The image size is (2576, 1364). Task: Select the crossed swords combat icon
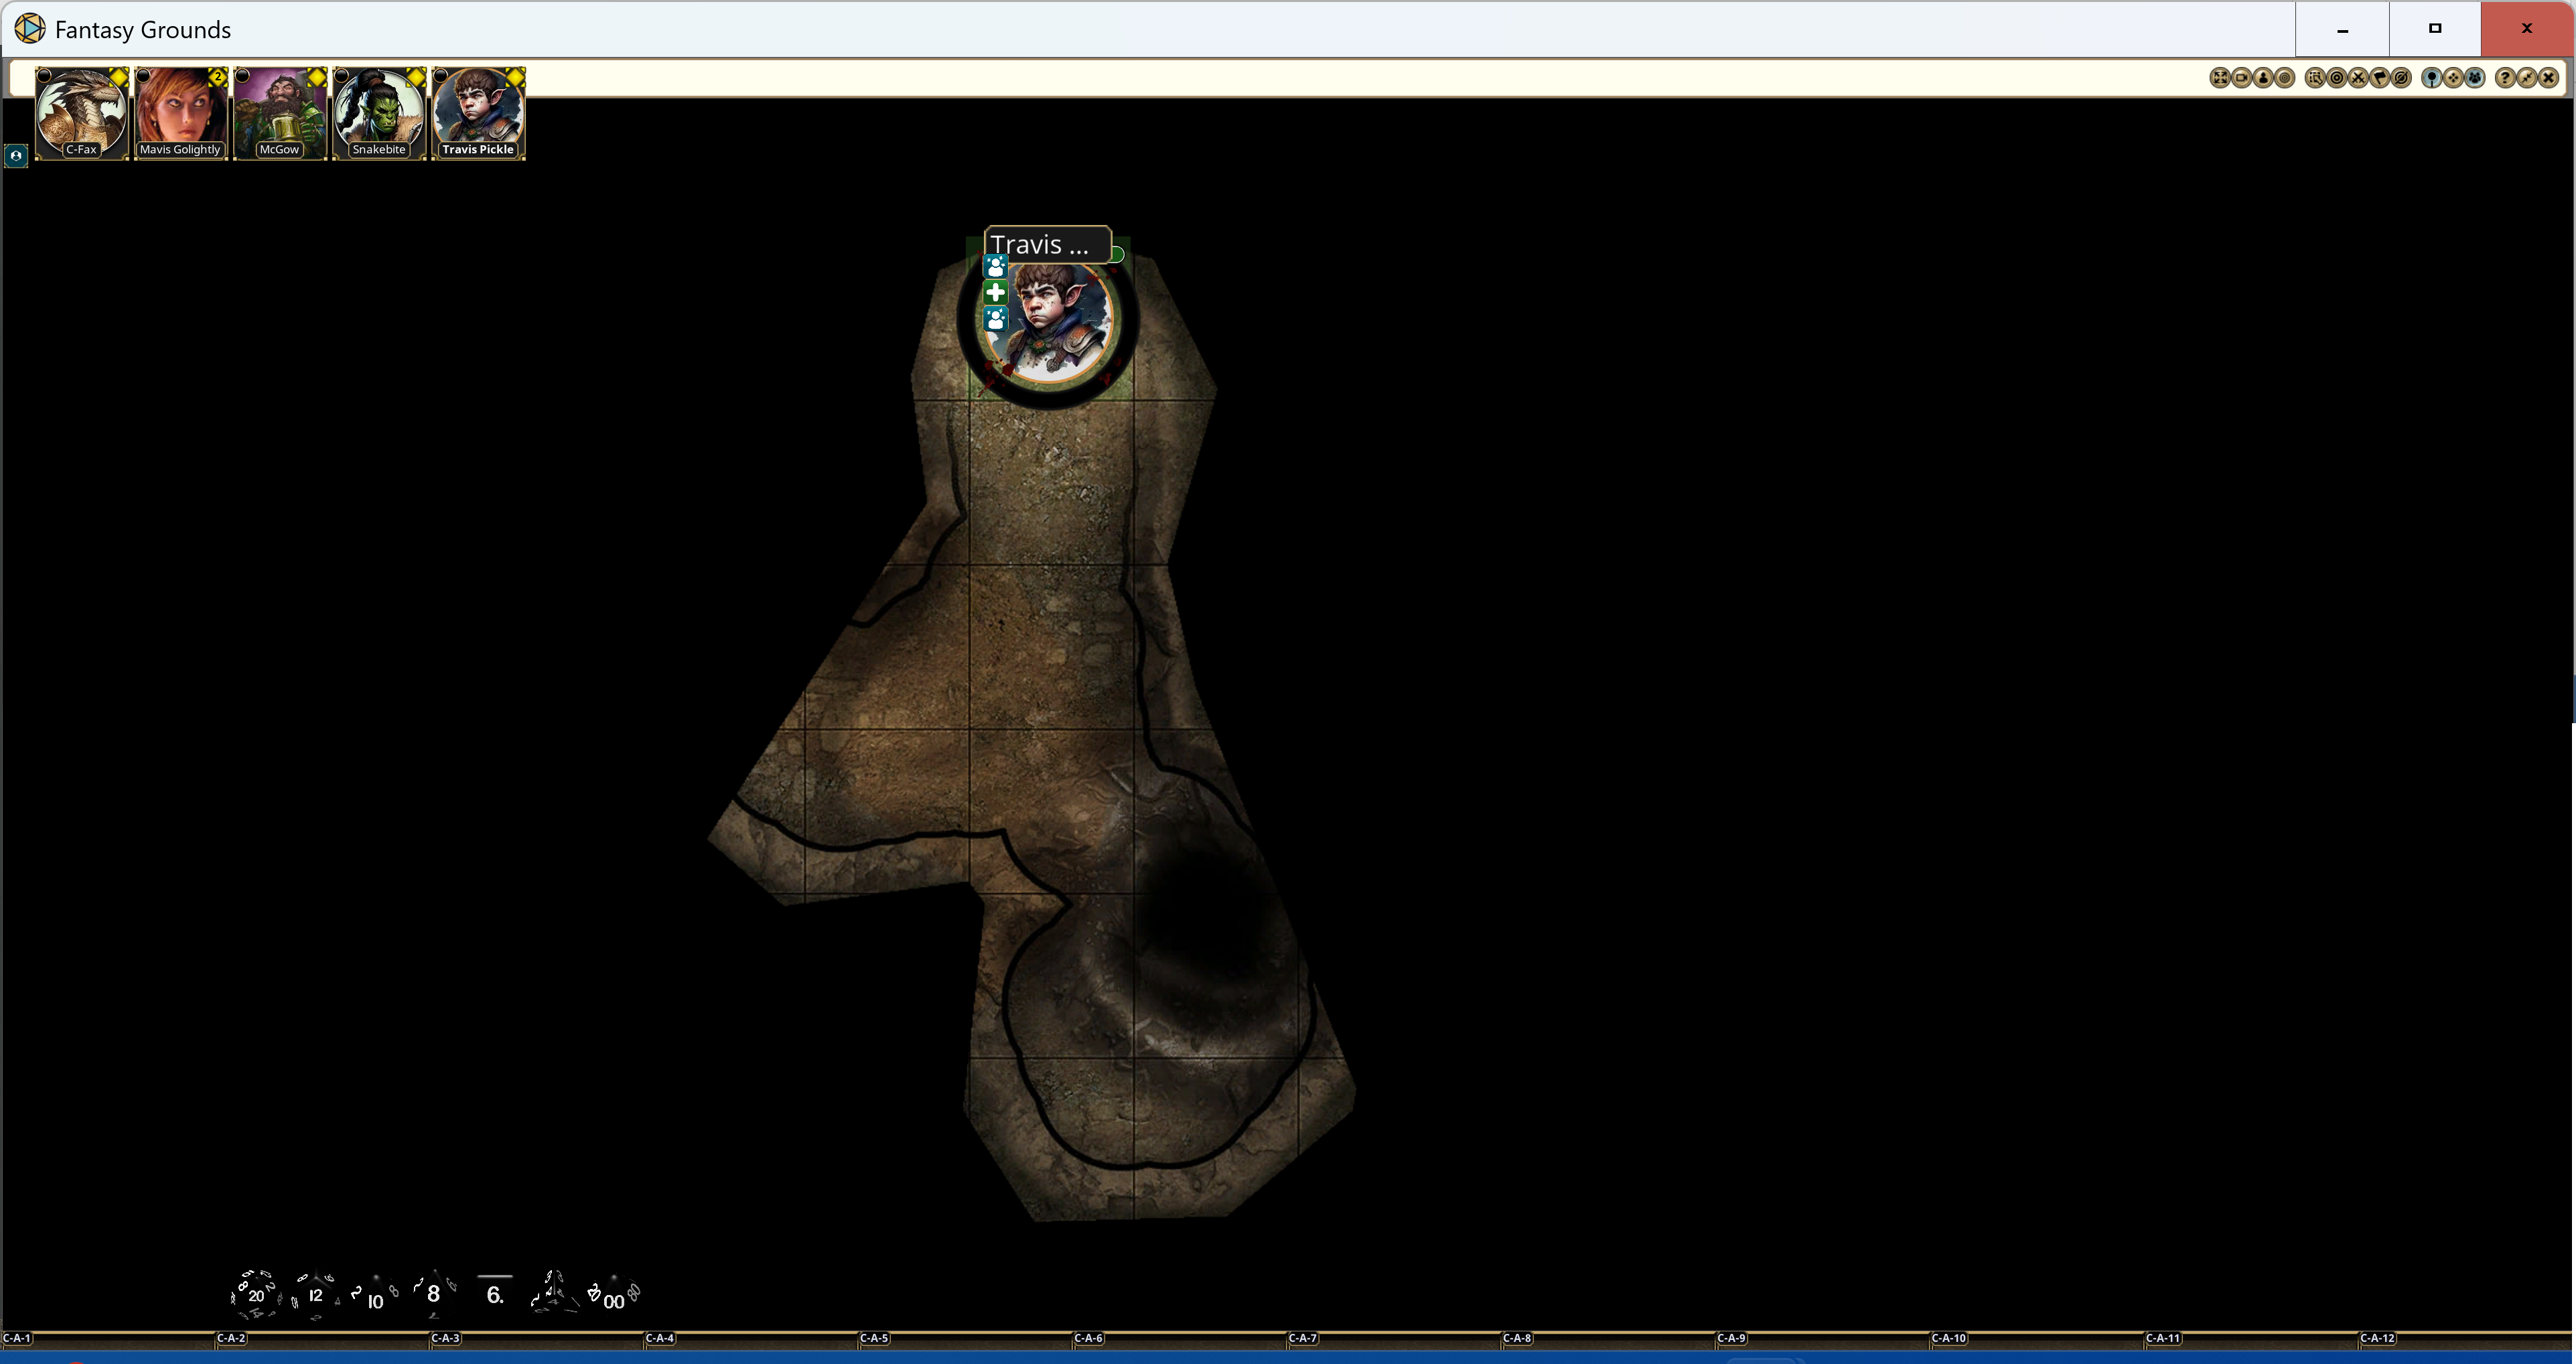(x=2358, y=78)
